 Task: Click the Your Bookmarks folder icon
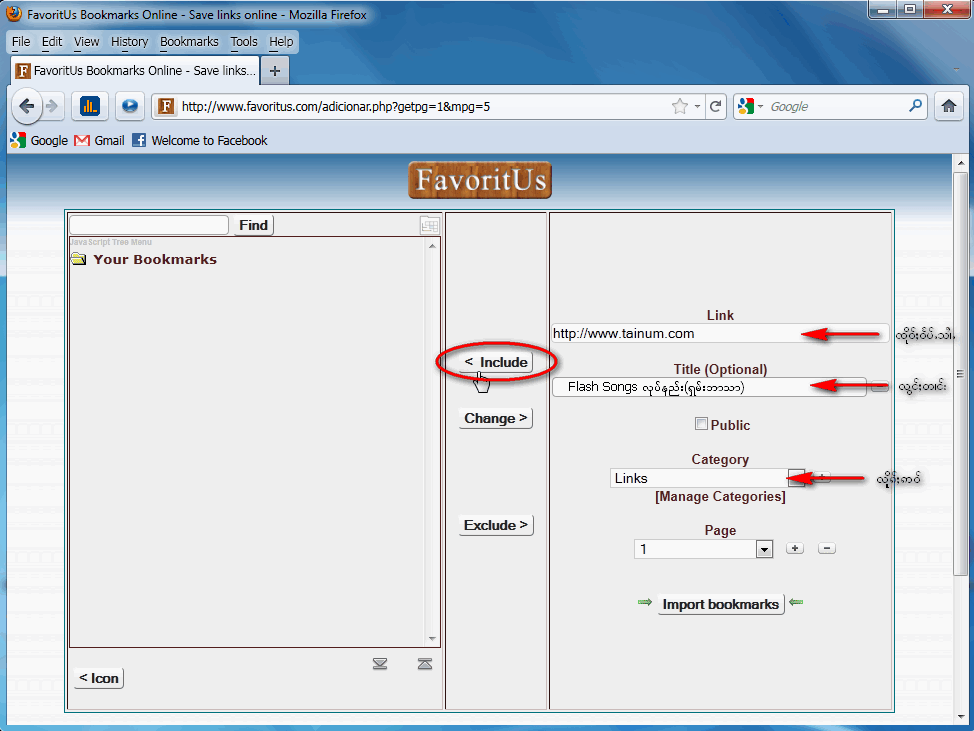pos(79,259)
